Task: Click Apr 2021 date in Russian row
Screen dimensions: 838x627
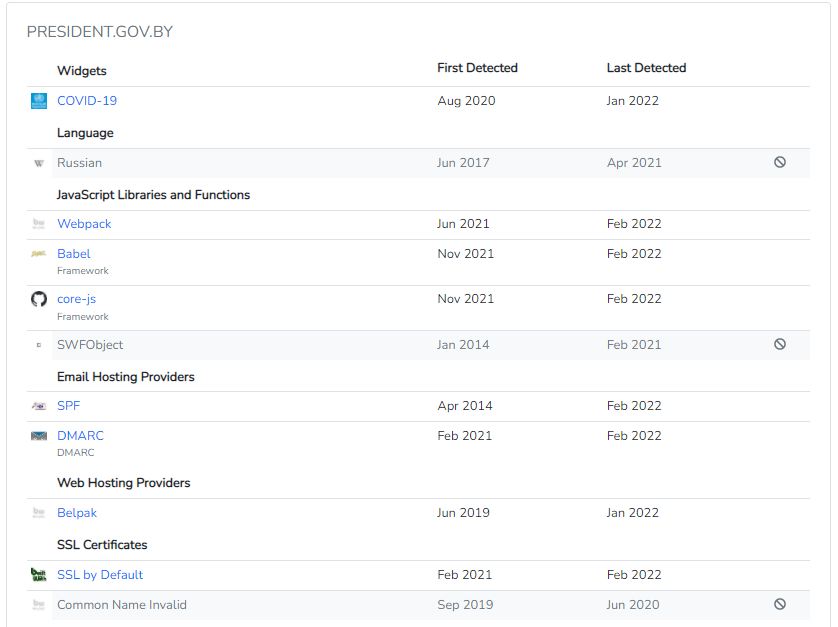Action: pos(634,162)
